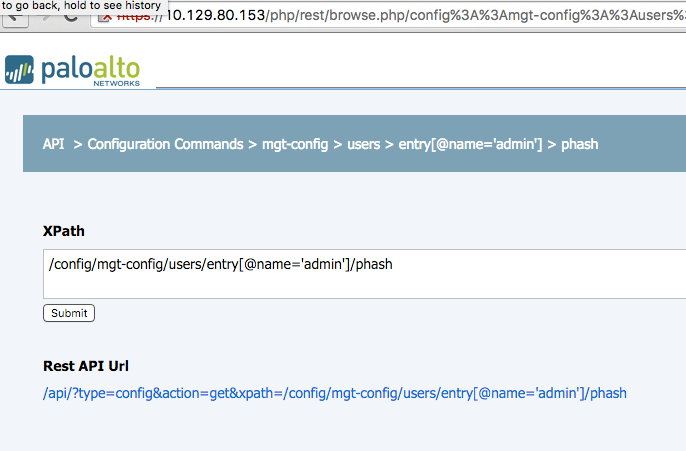Click the browser reload button
Image resolution: width=686 pixels, height=451 pixels.
point(72,18)
